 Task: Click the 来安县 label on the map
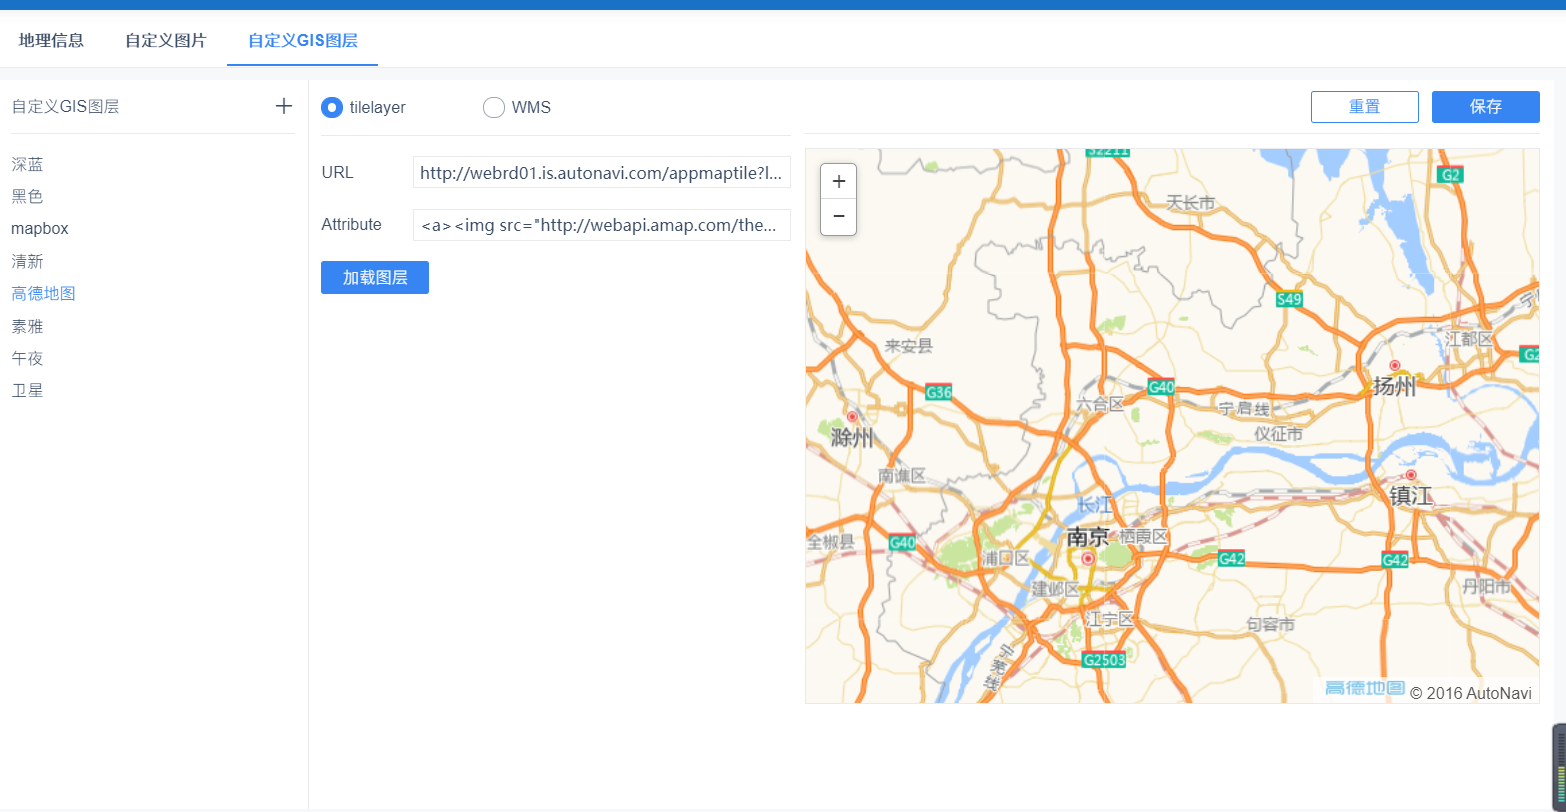(908, 346)
